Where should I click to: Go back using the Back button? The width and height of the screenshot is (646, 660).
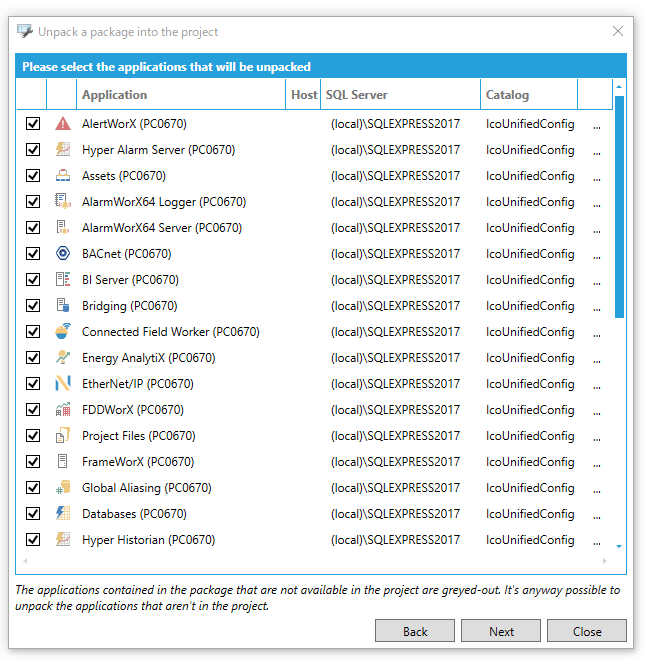click(415, 631)
